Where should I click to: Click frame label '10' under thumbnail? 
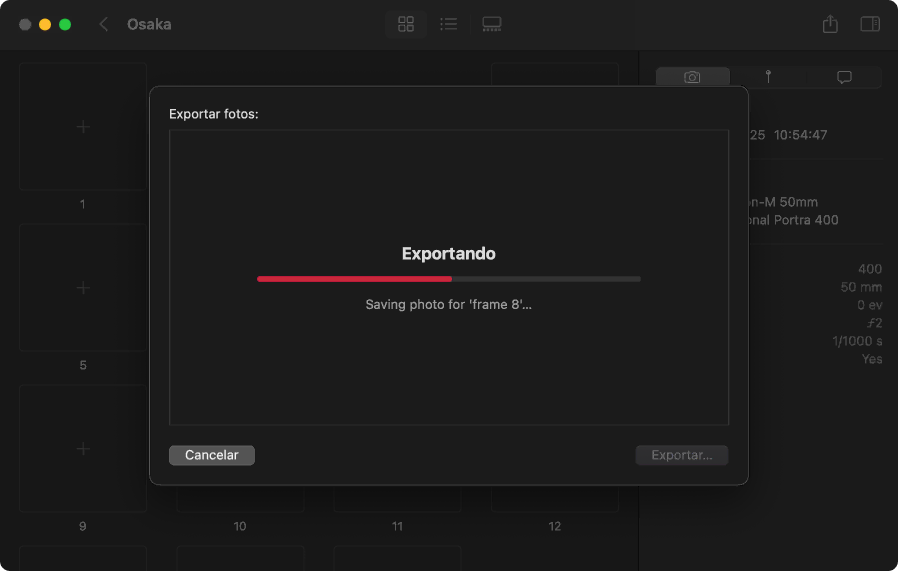(x=240, y=526)
